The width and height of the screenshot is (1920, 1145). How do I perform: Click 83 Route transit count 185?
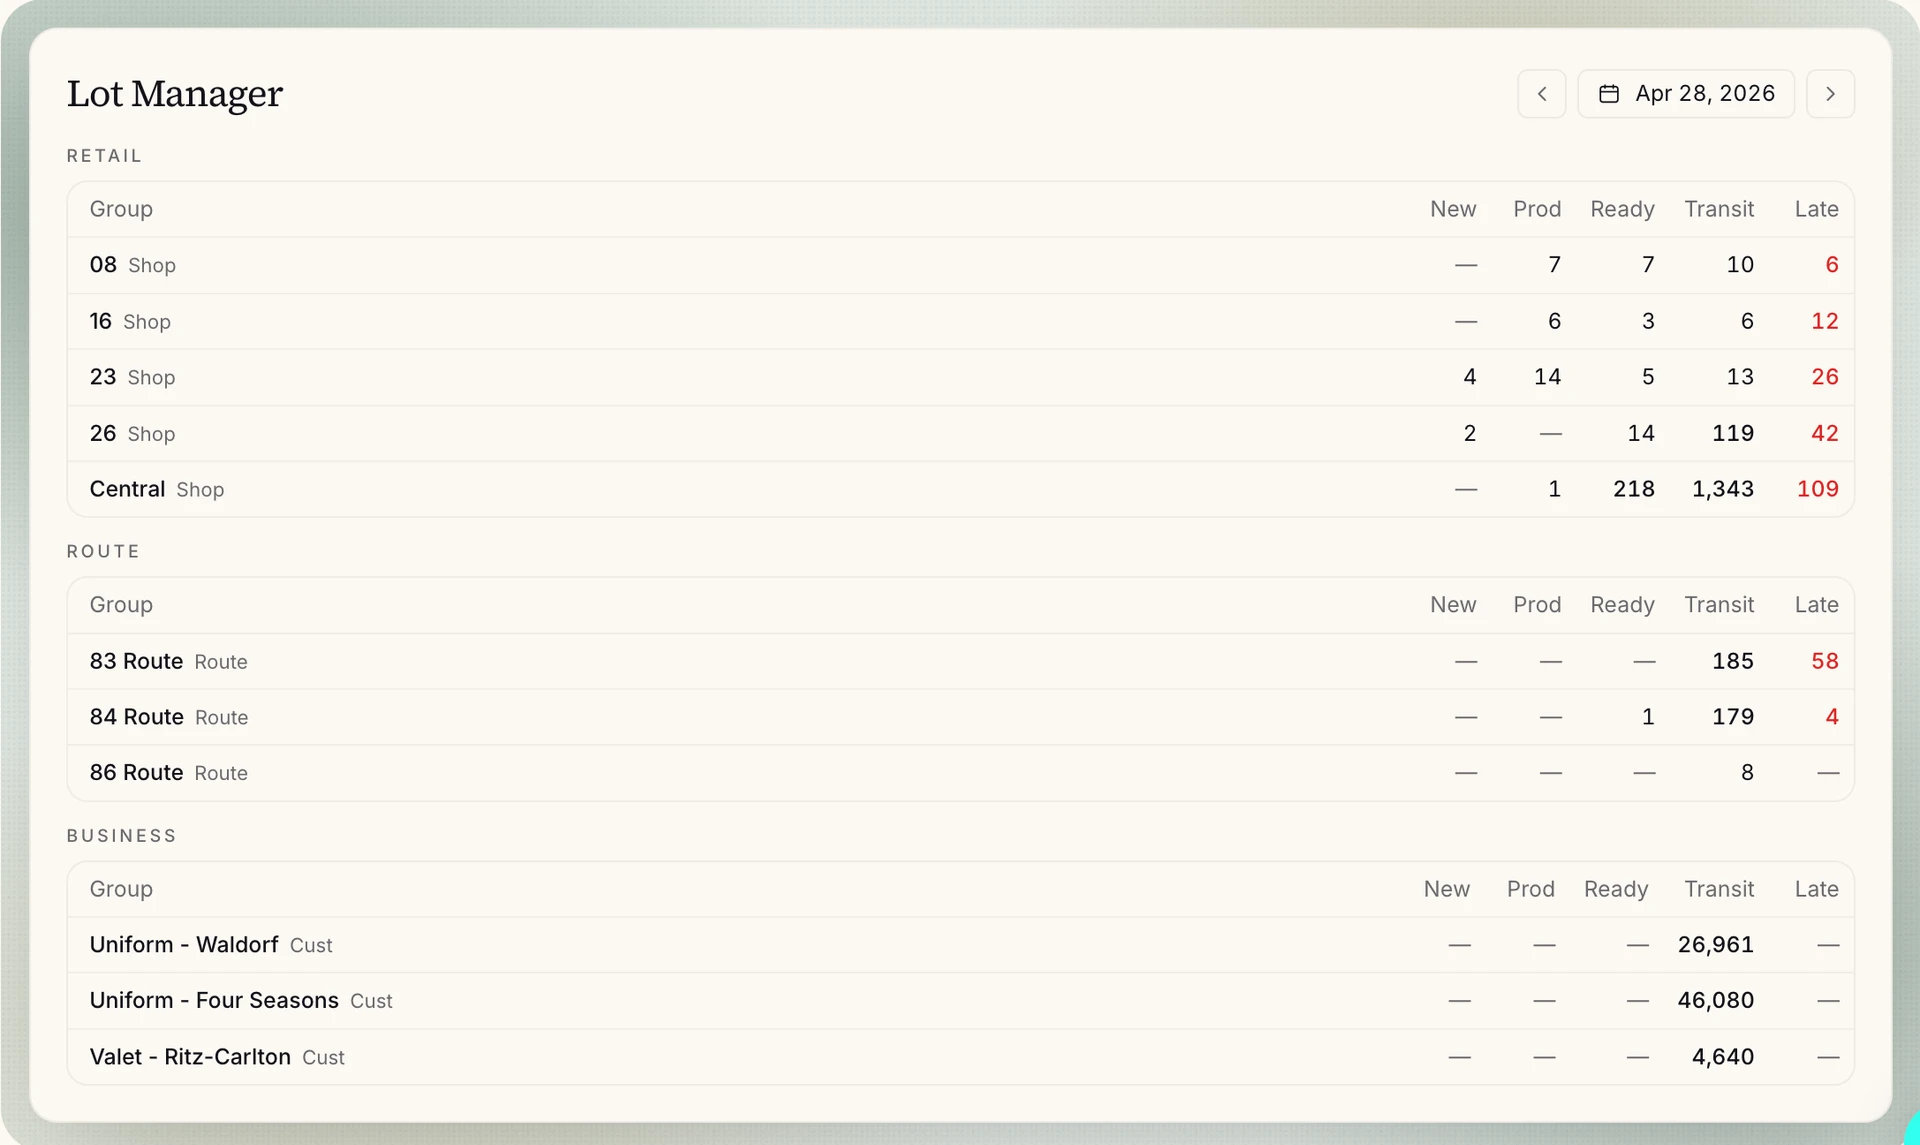pyautogui.click(x=1732, y=661)
